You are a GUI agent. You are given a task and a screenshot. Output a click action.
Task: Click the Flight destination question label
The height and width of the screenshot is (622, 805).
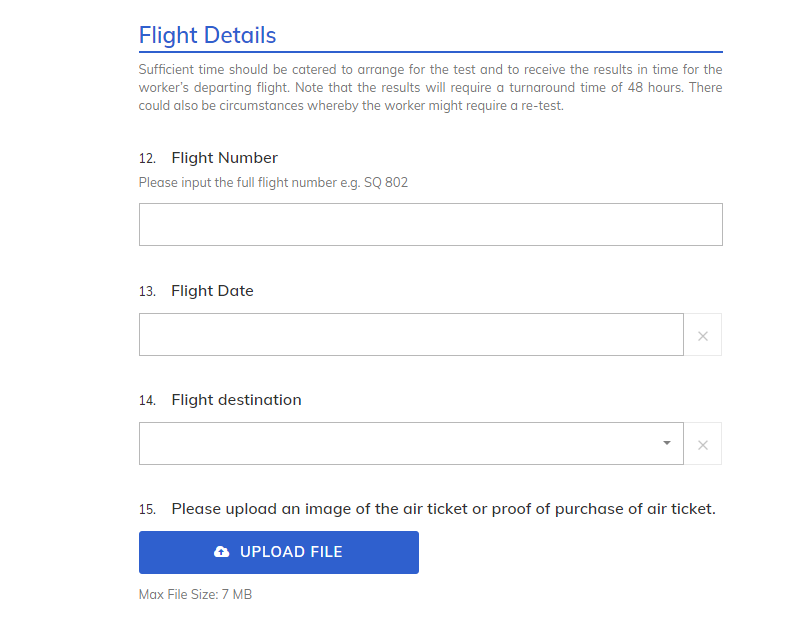click(x=236, y=400)
